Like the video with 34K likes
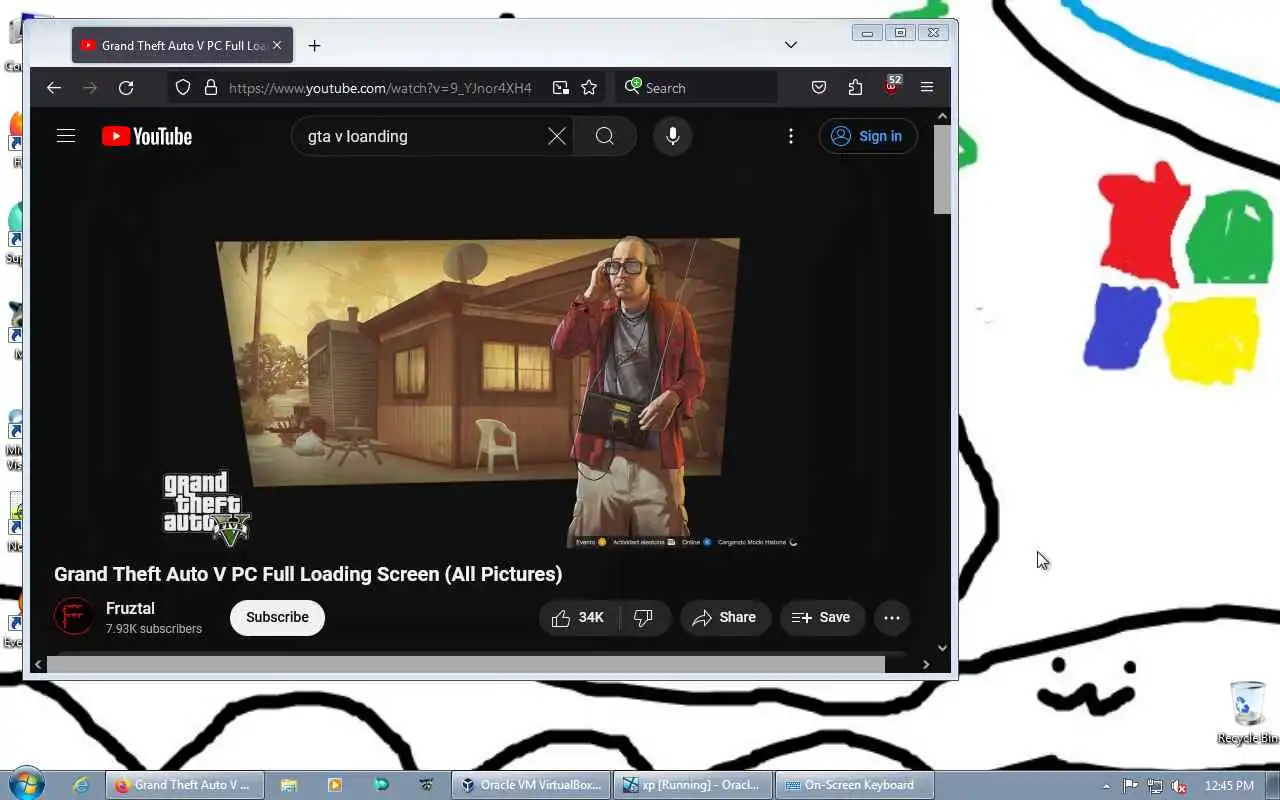 click(579, 617)
